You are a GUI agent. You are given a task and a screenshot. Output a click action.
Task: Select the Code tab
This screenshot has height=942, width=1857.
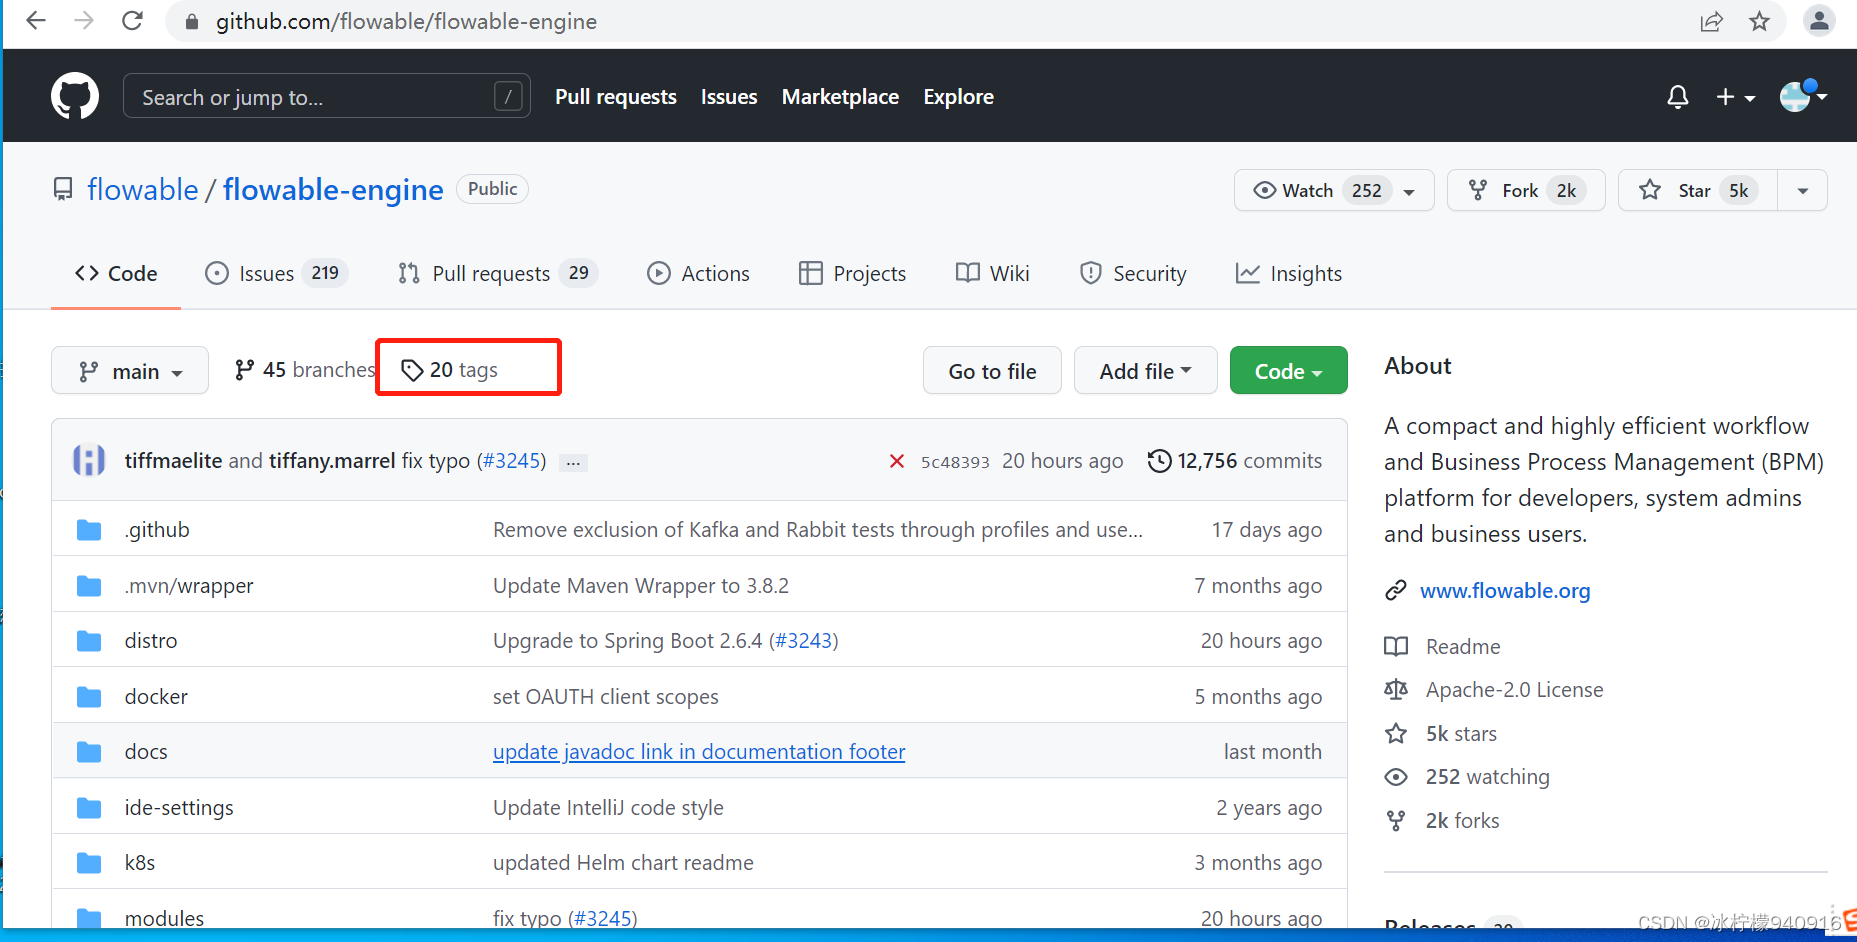coord(116,274)
